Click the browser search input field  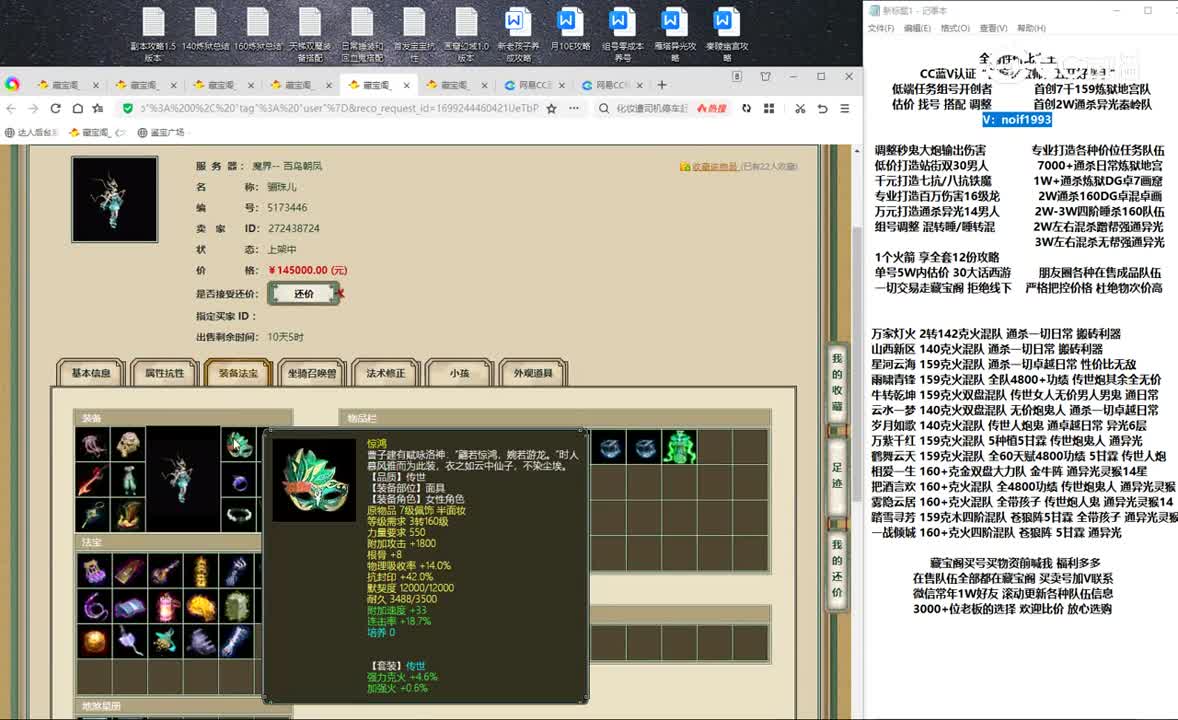pyautogui.click(x=652, y=108)
